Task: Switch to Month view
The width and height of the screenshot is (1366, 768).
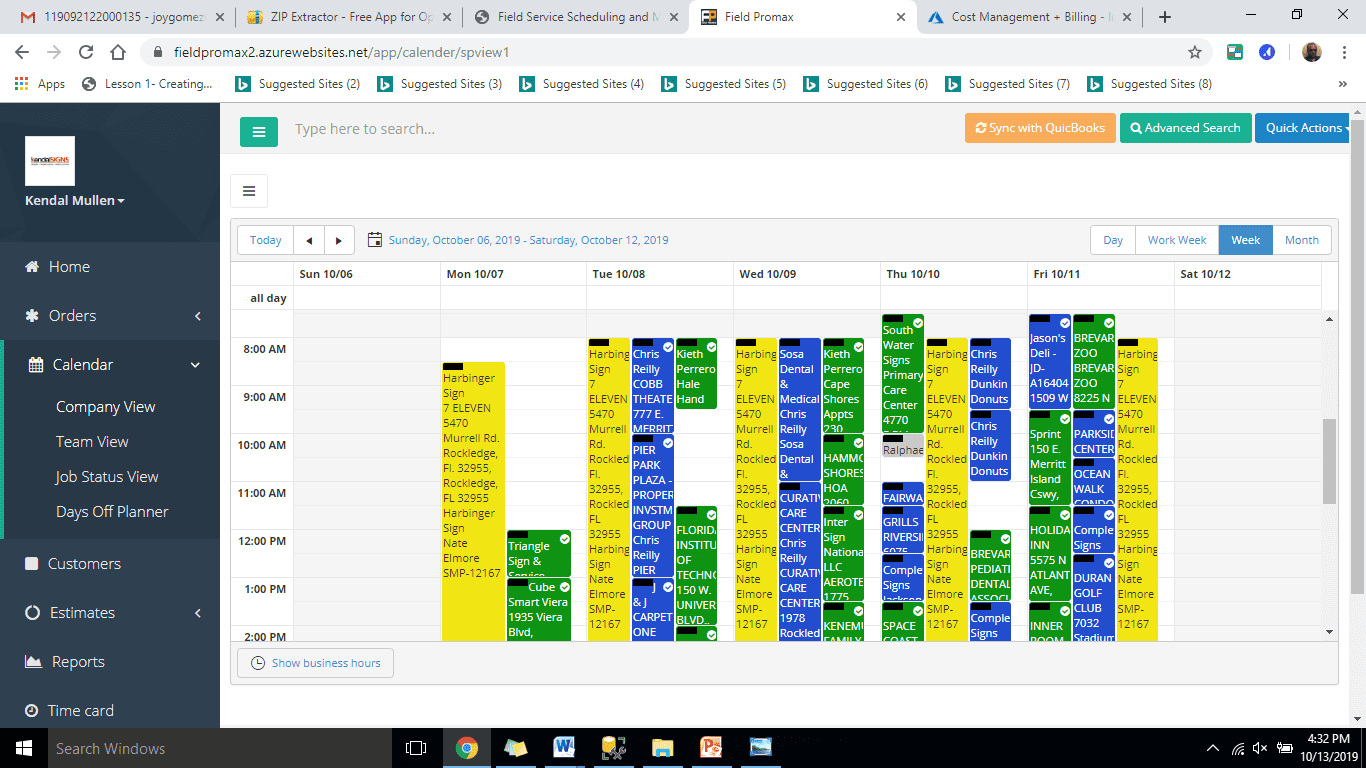Action: tap(1302, 240)
